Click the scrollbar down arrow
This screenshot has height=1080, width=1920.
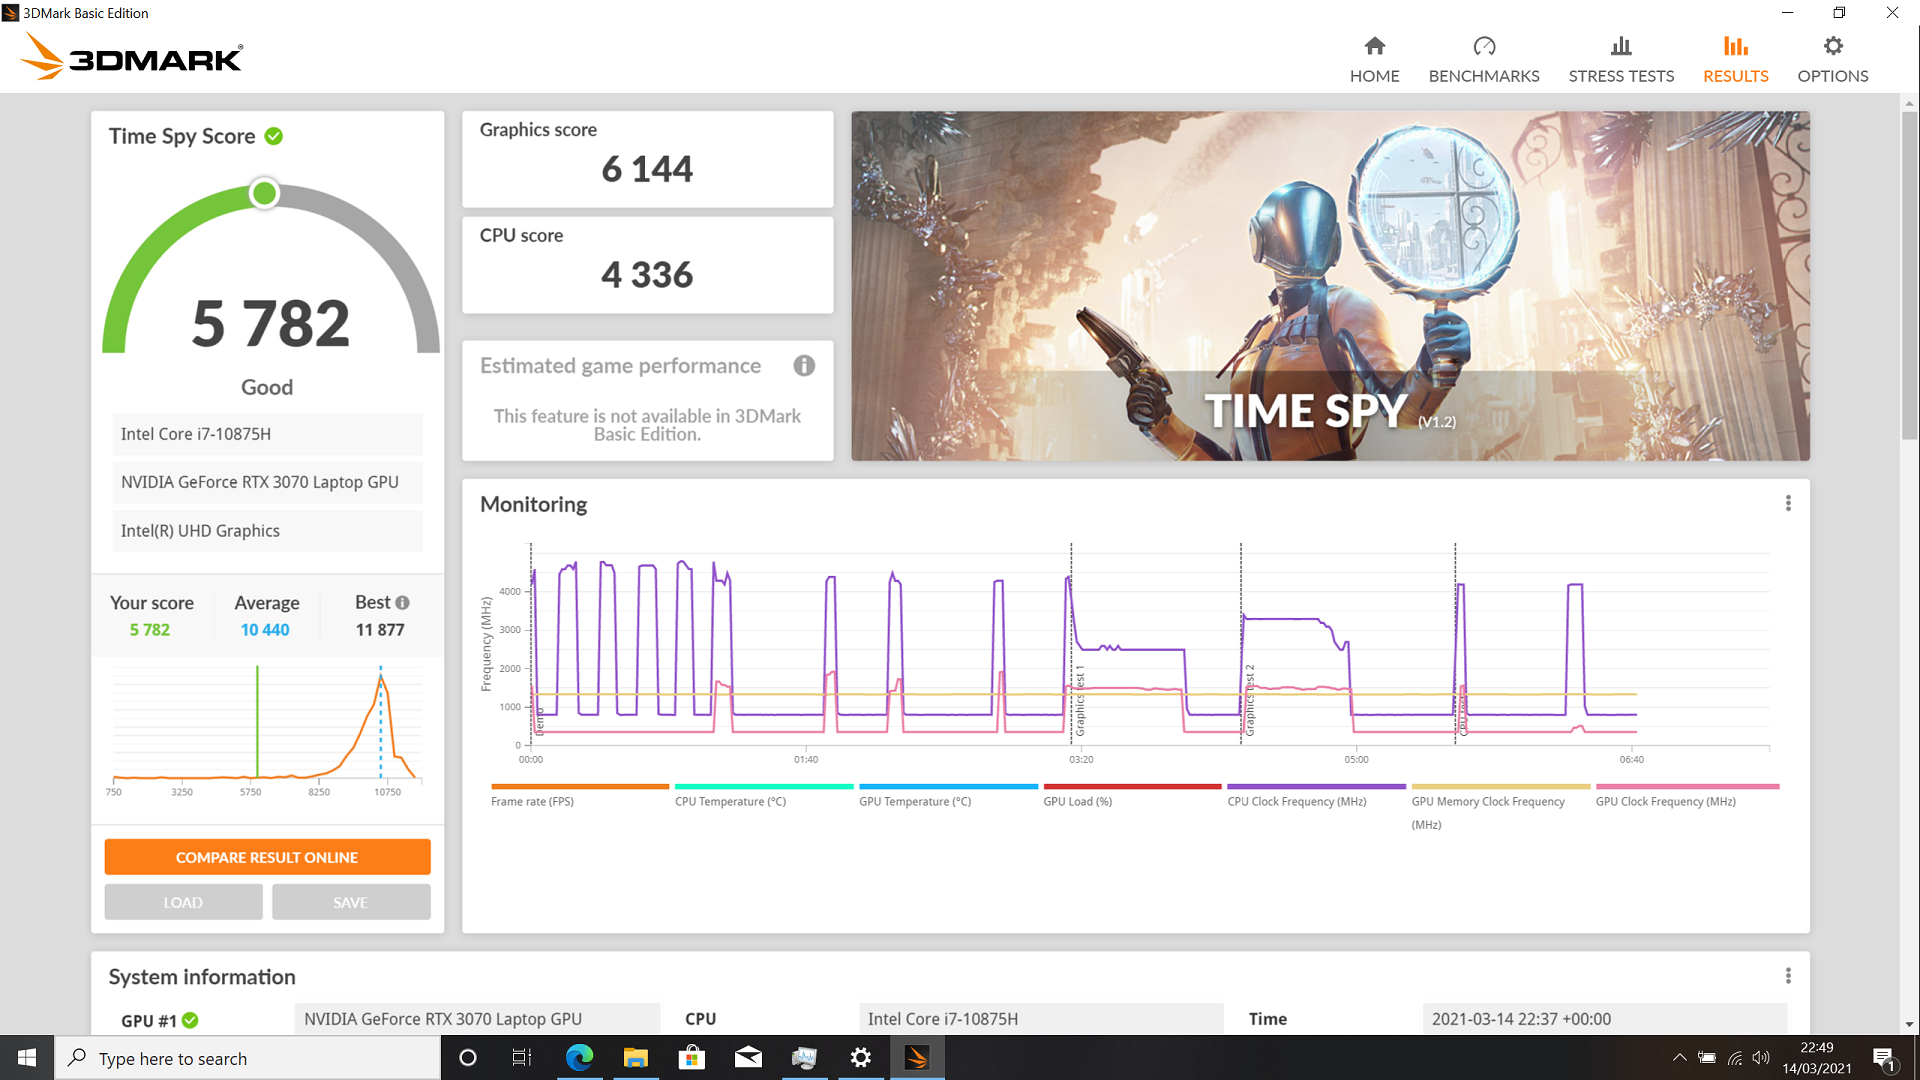coord(1909,1024)
